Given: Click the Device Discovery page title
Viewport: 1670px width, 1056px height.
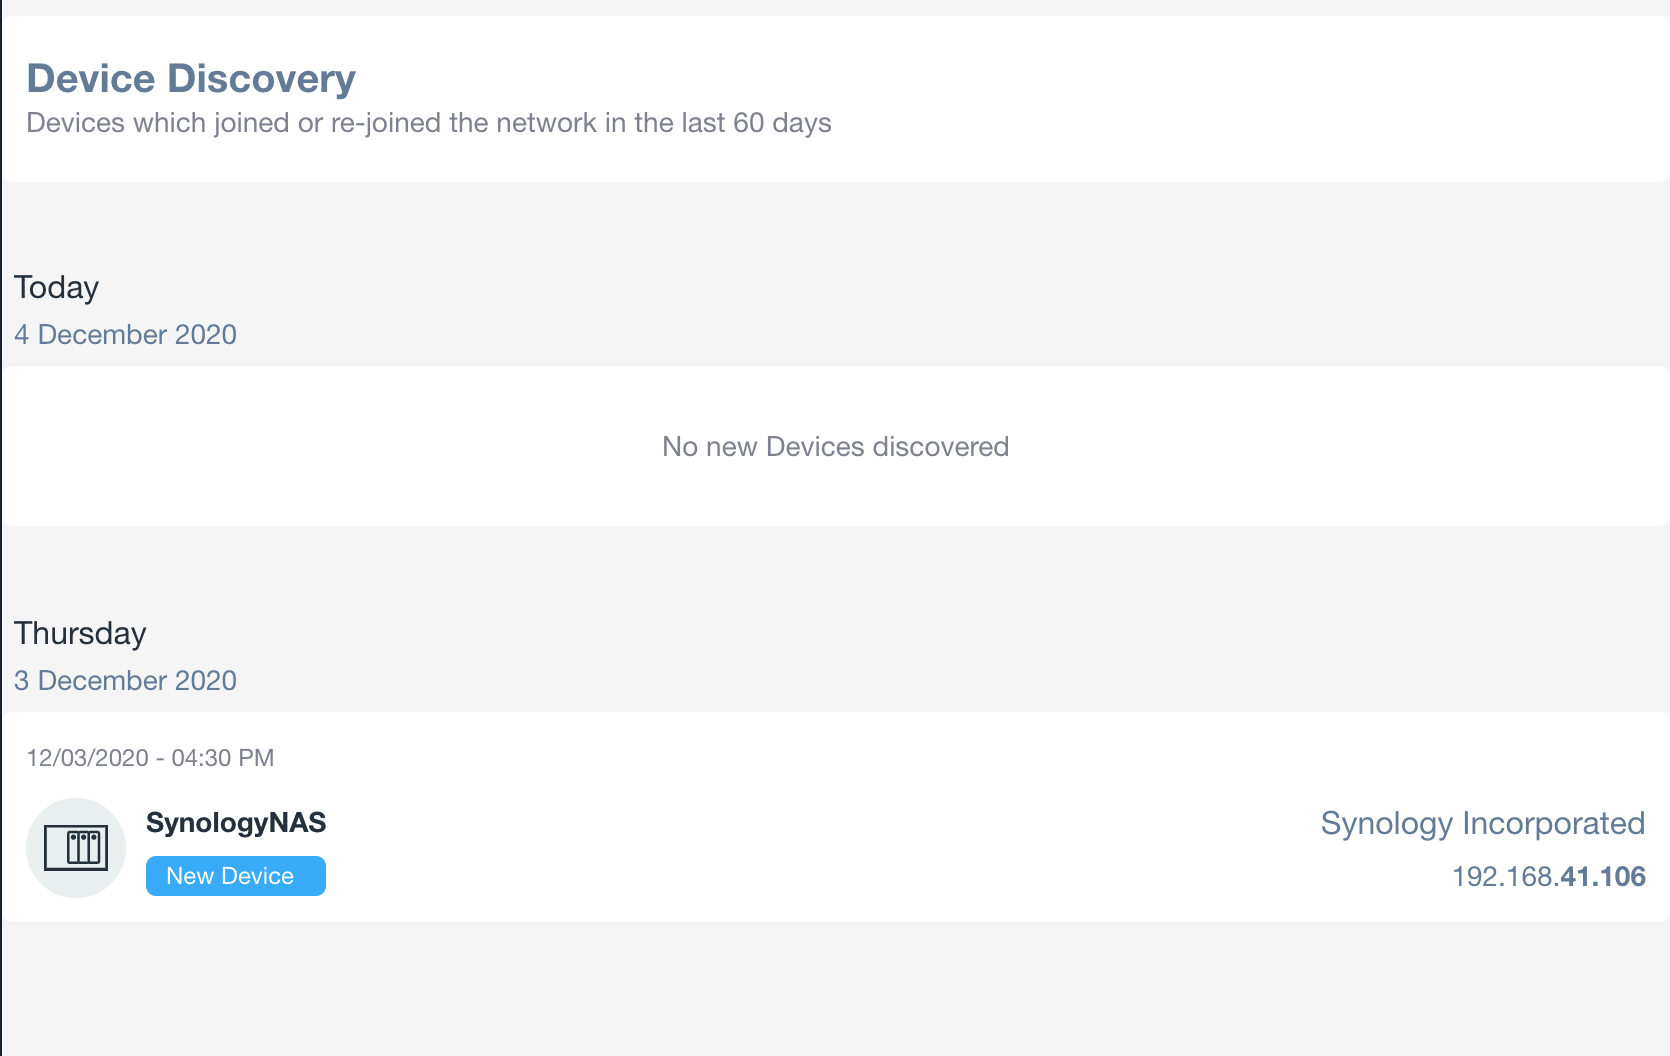Looking at the screenshot, I should click(x=190, y=78).
